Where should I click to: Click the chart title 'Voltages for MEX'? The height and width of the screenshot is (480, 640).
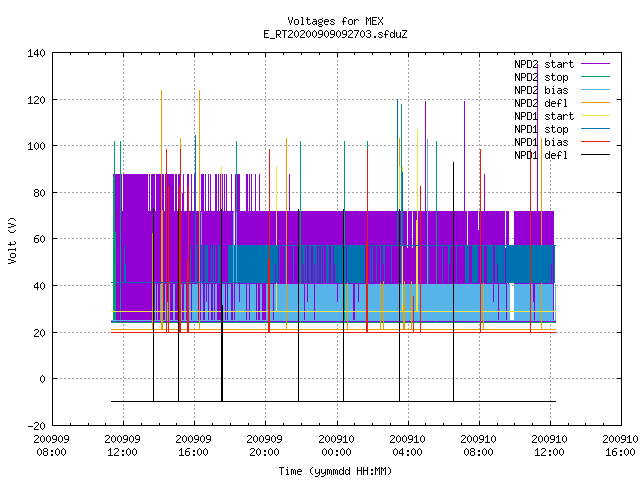335,21
